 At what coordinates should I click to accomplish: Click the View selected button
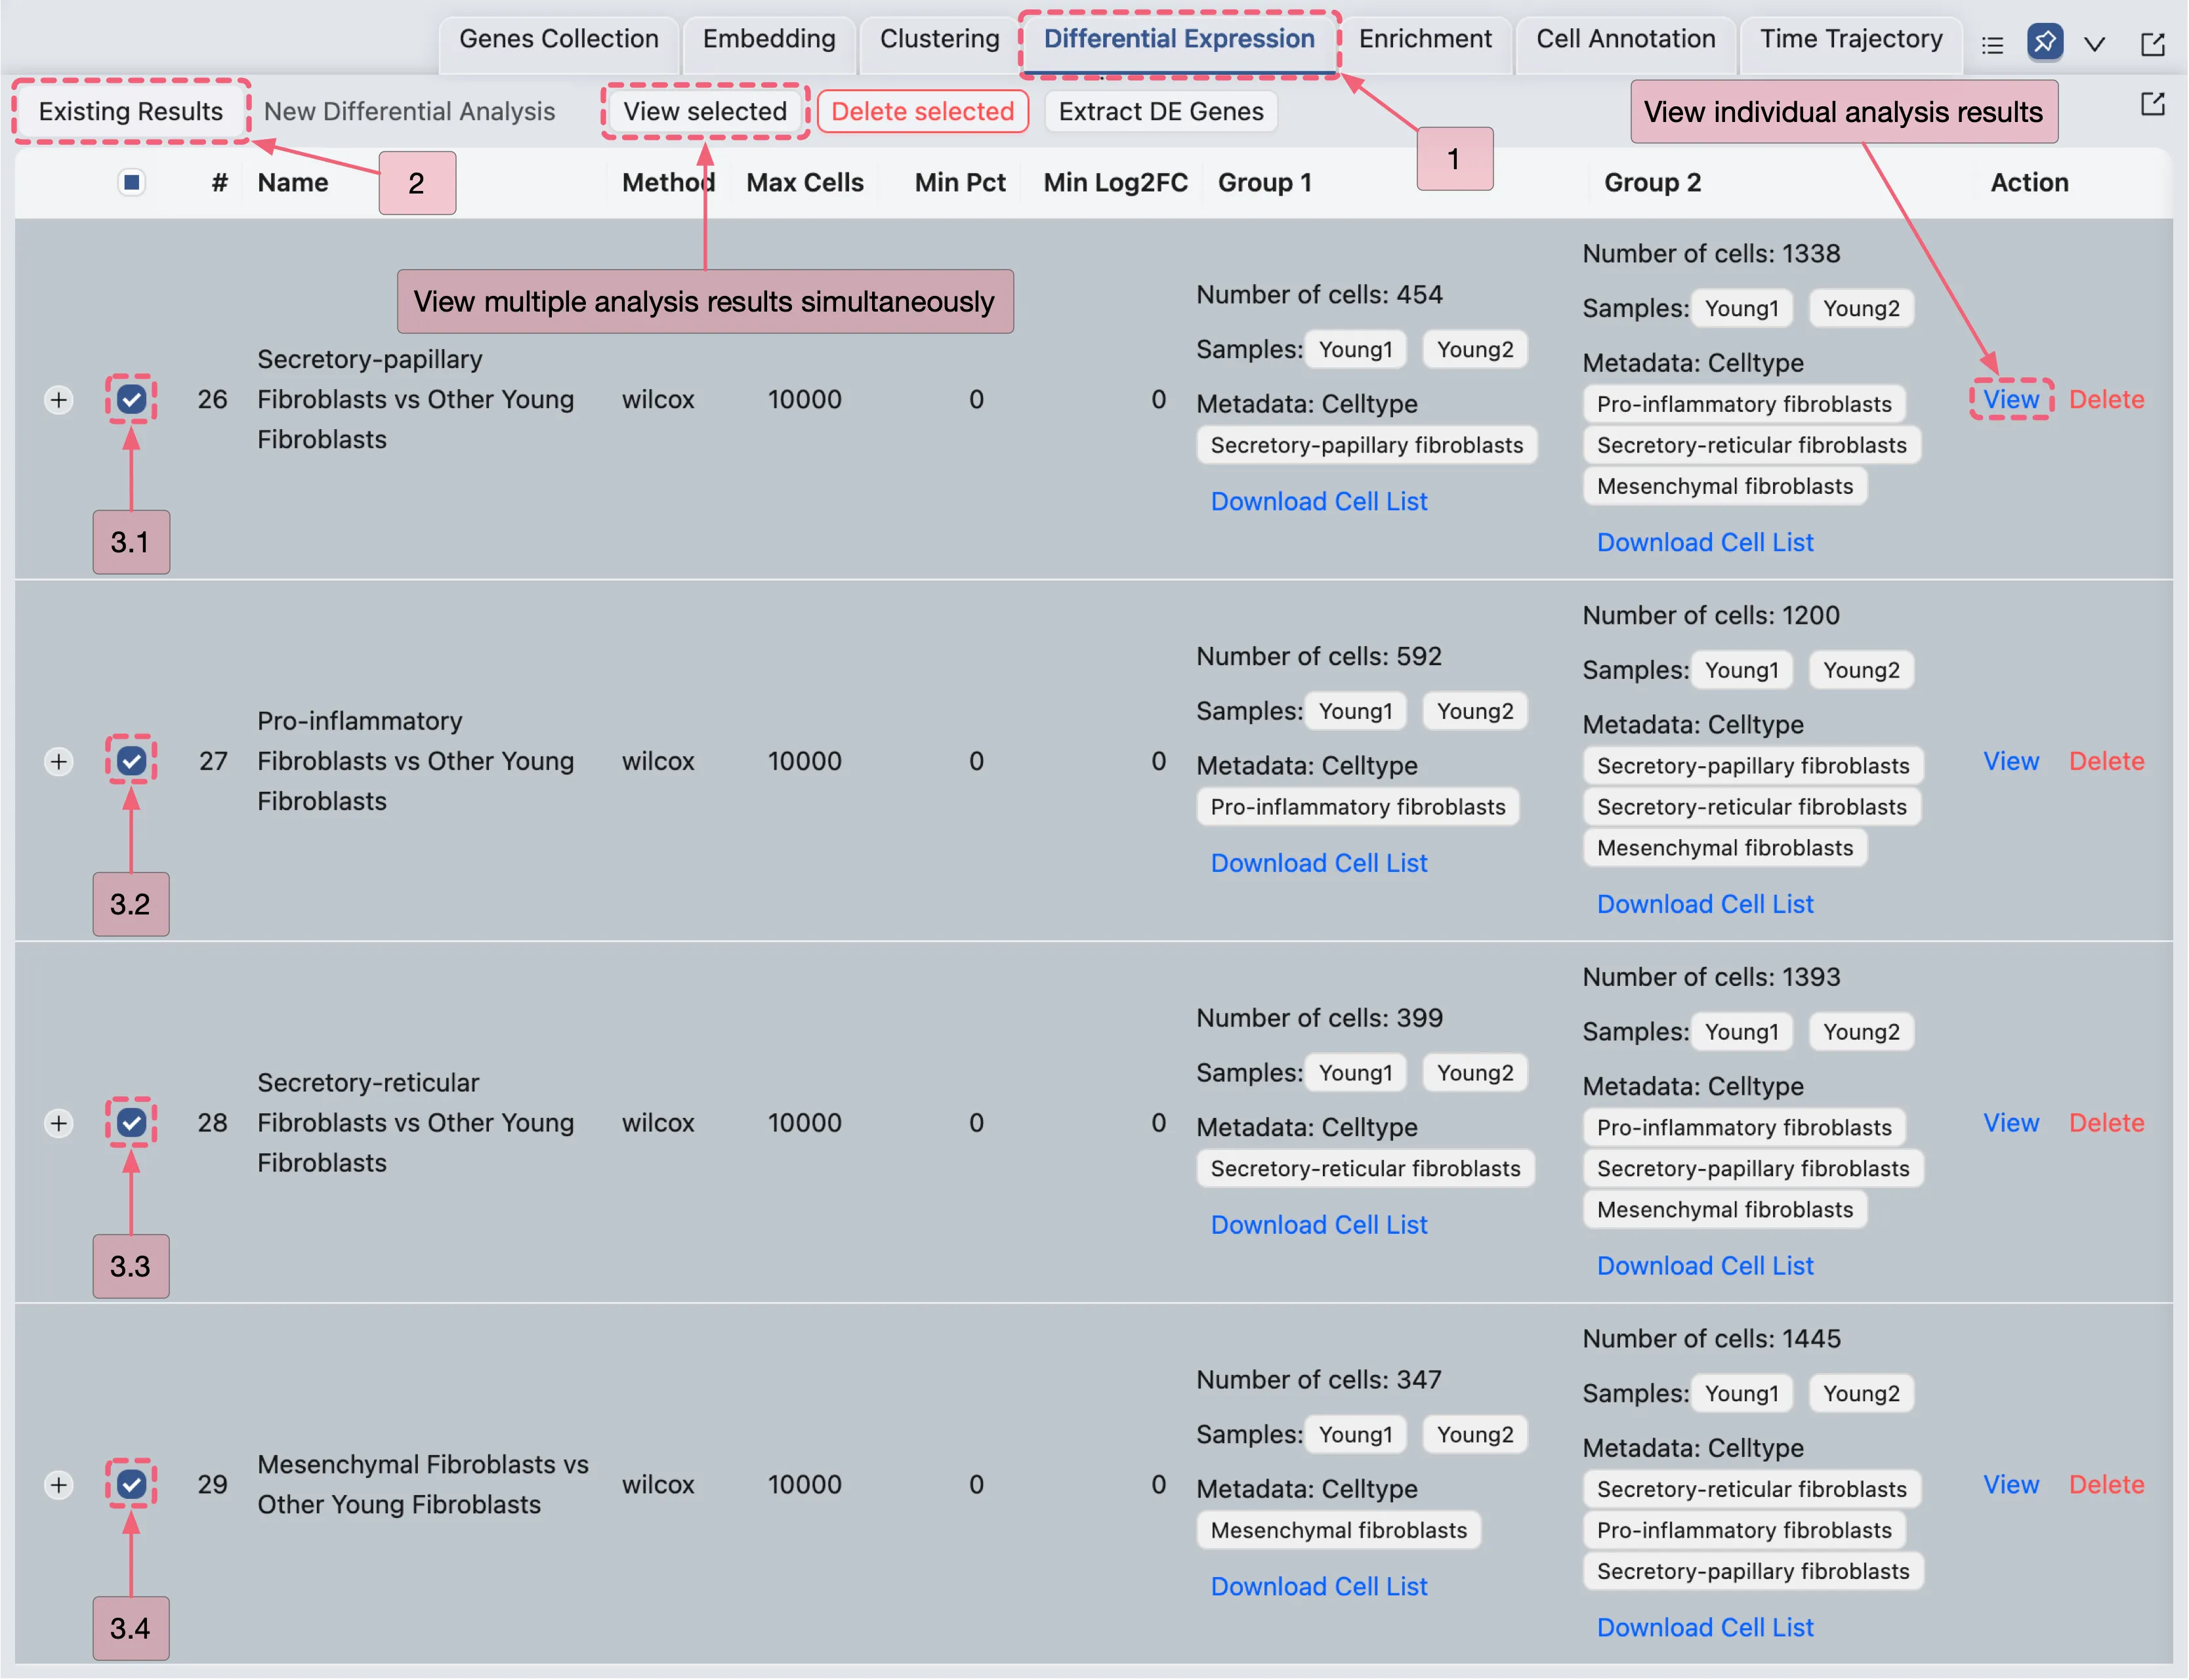(x=705, y=111)
